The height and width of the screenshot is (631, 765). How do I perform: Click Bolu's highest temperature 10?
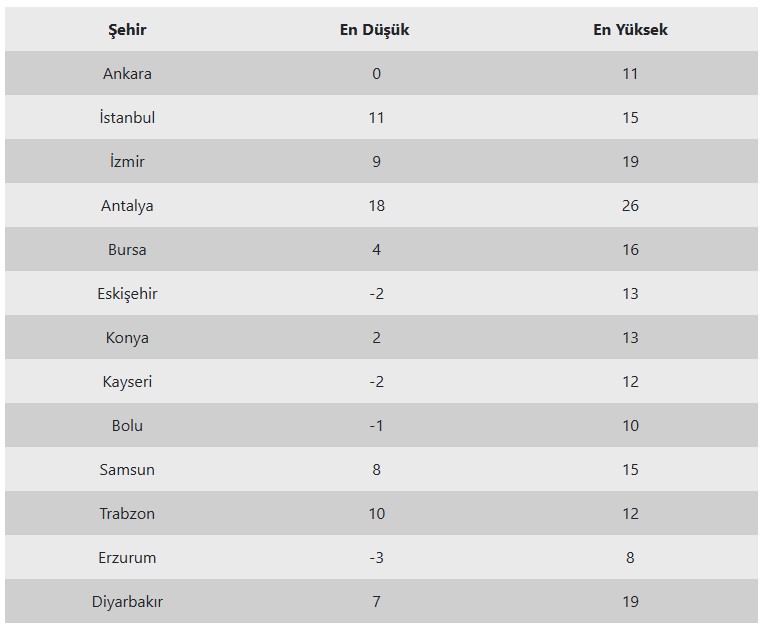point(630,426)
